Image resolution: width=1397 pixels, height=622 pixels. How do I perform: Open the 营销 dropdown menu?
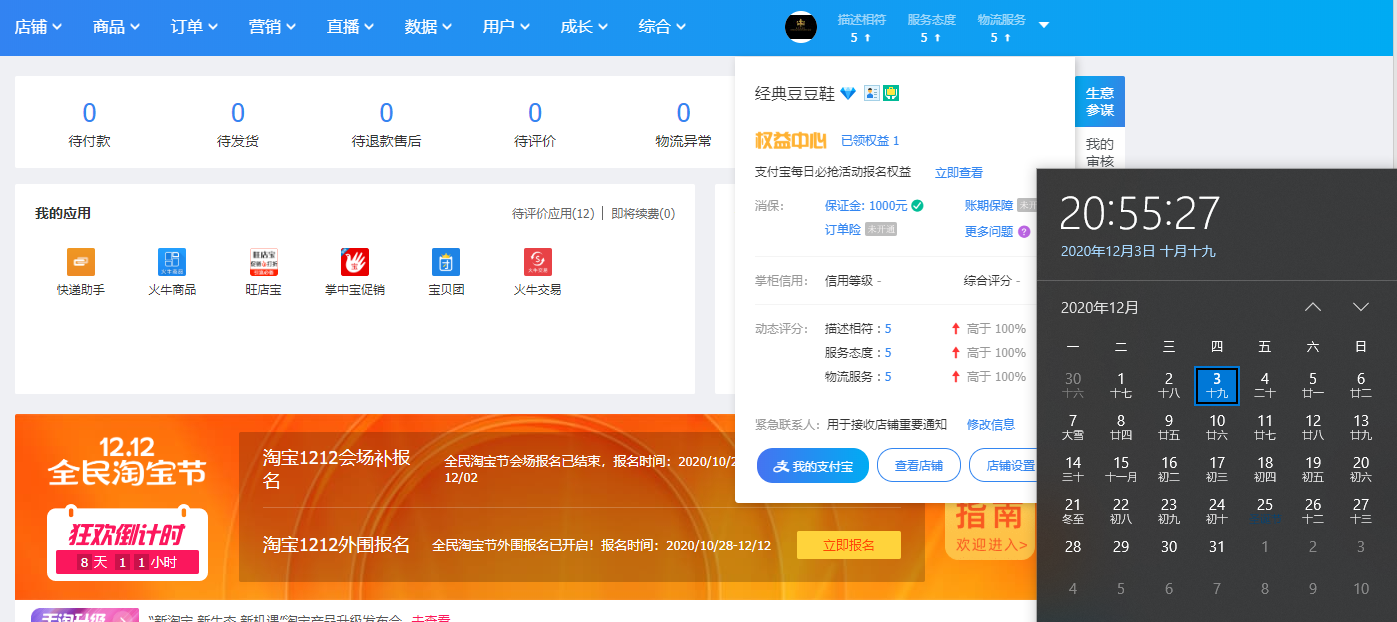273,27
